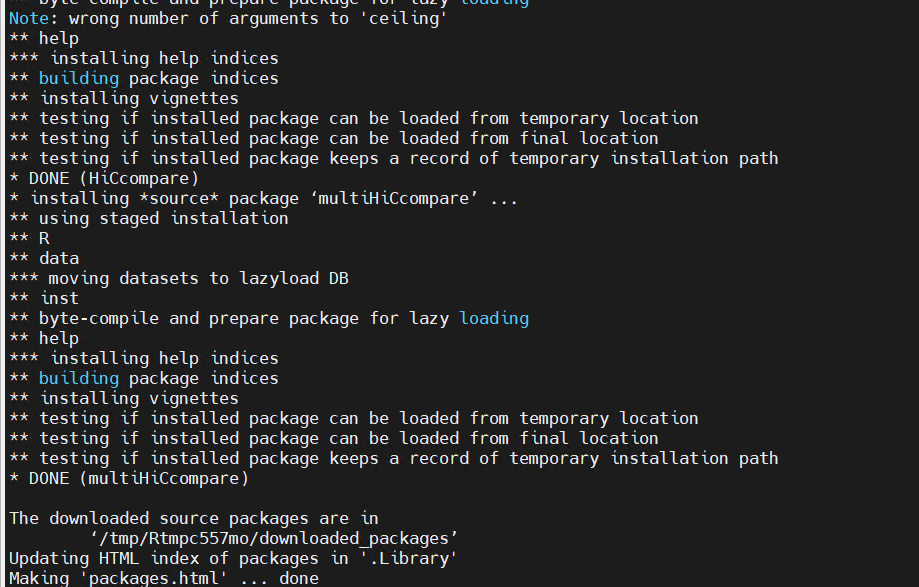919x587 pixels.
Task: Click the "** R" line
Action: click(29, 238)
